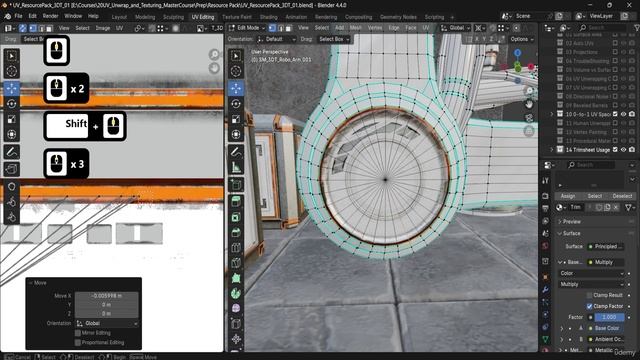
Task: Open the Orientation Global dropdown in the Move panel
Action: pos(107,323)
